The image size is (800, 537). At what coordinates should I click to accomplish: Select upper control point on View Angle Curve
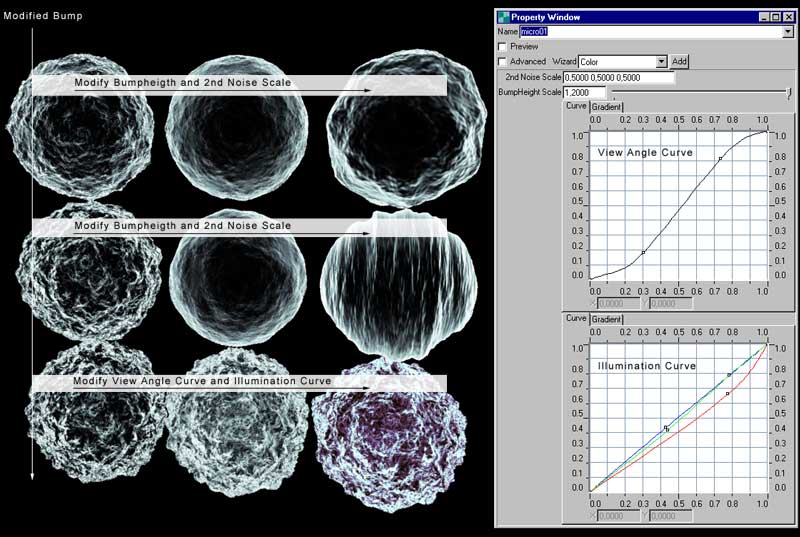720,159
